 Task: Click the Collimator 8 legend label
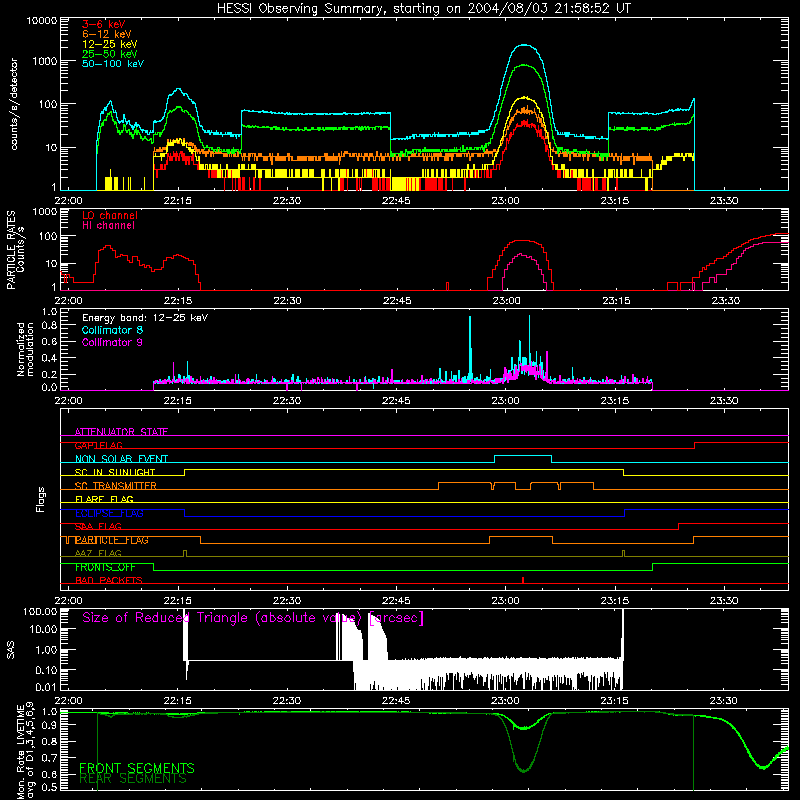tap(112, 330)
